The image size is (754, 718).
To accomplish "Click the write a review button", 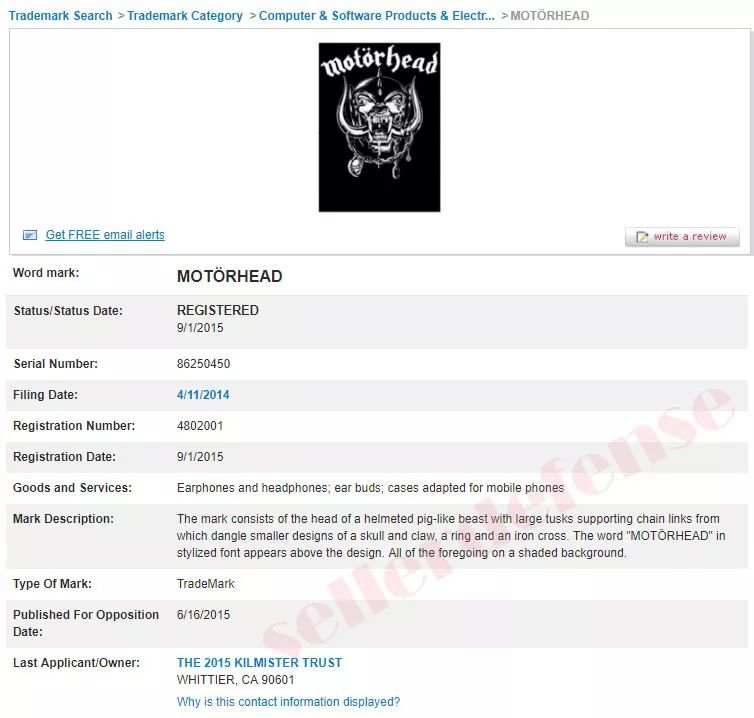I will point(682,237).
